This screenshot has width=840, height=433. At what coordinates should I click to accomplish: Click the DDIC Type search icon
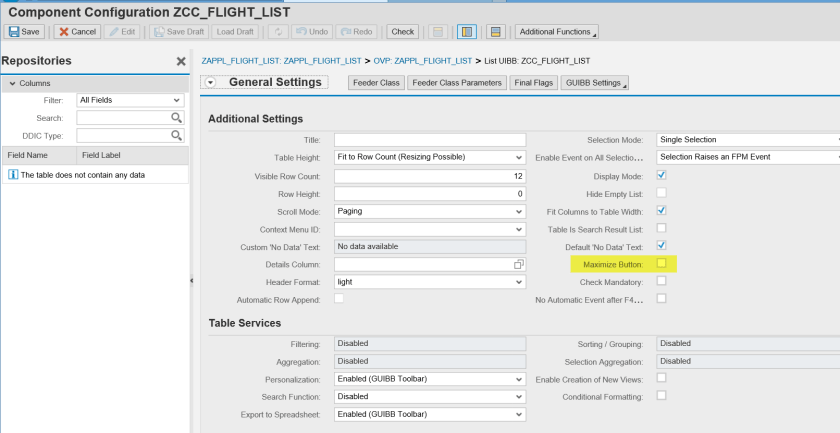[177, 135]
